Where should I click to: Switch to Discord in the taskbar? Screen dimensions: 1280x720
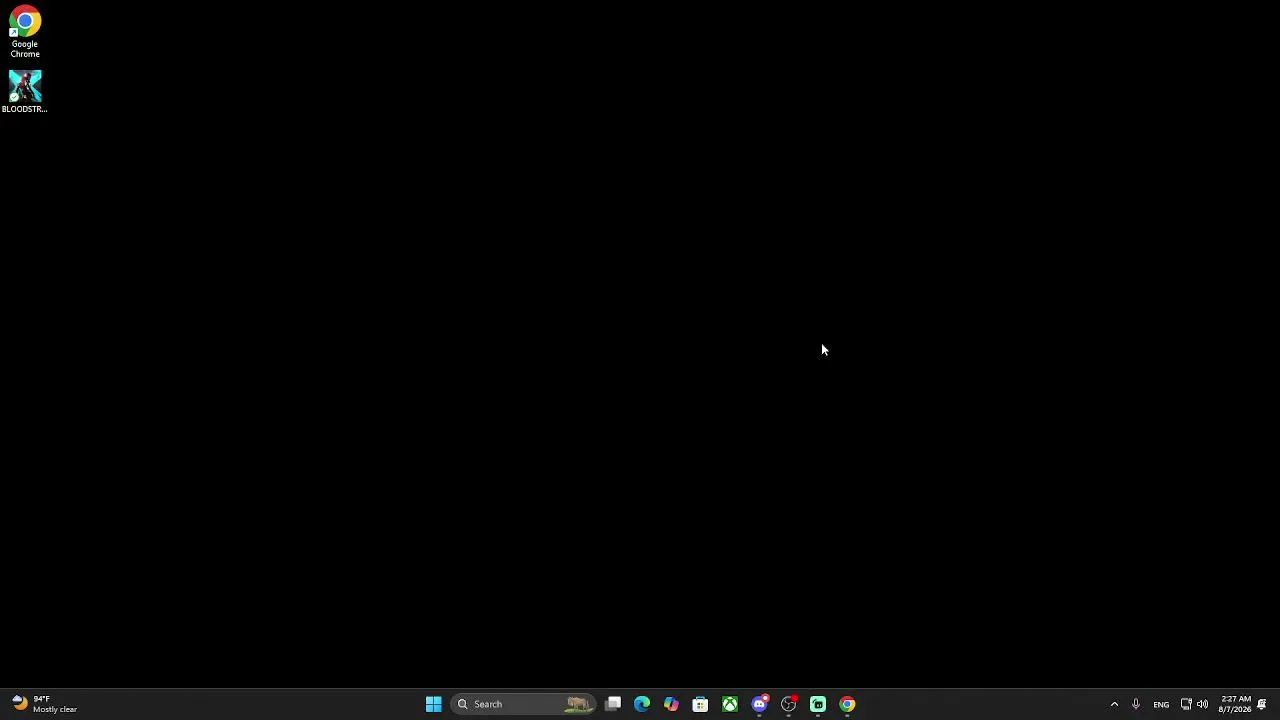(x=759, y=704)
